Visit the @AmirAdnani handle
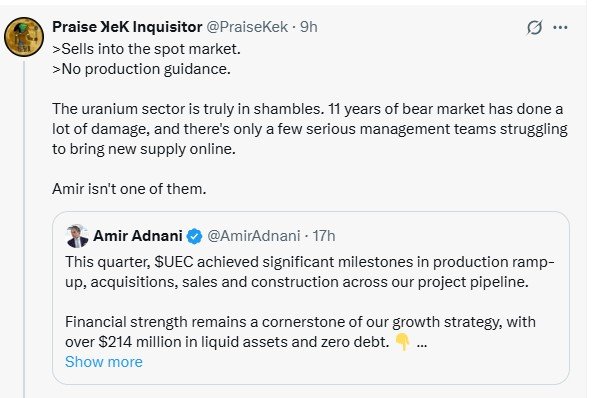The height and width of the screenshot is (398, 595). [x=254, y=236]
